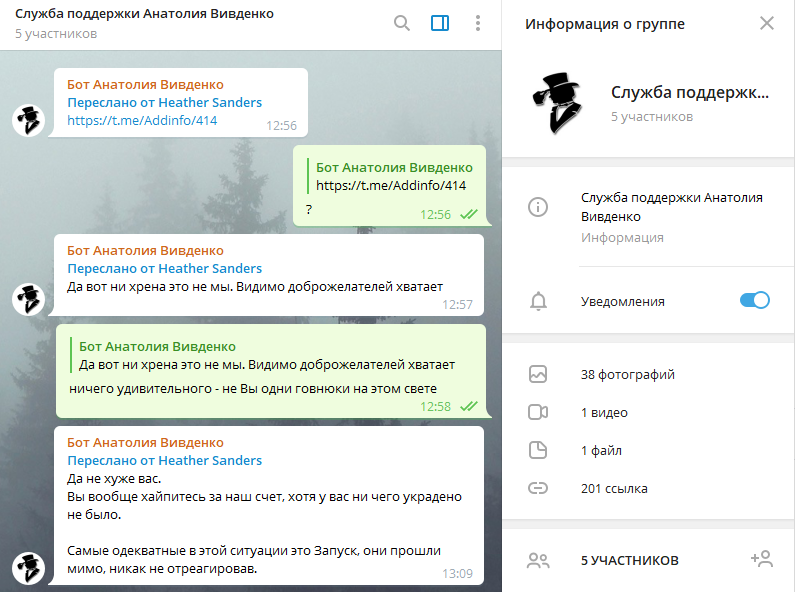This screenshot has height=592, width=795.
Task: Click the shared links icon
Action: [x=538, y=488]
